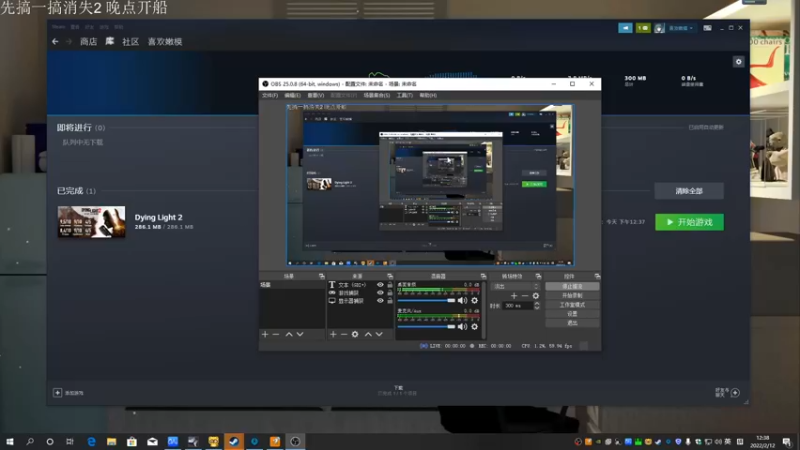Lock the display capture source
The width and height of the screenshot is (800, 450).
click(390, 301)
